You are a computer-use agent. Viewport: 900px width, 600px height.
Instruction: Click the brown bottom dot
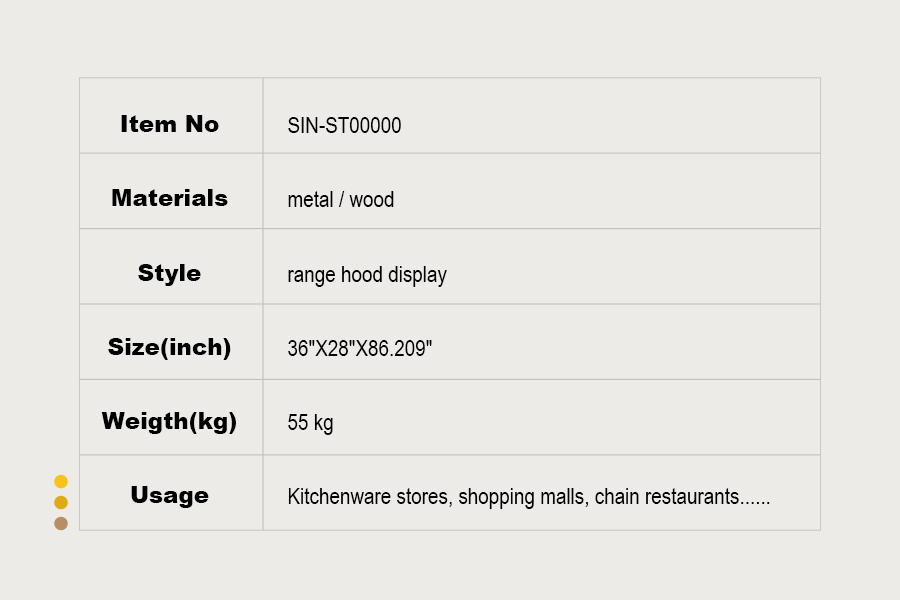click(61, 523)
